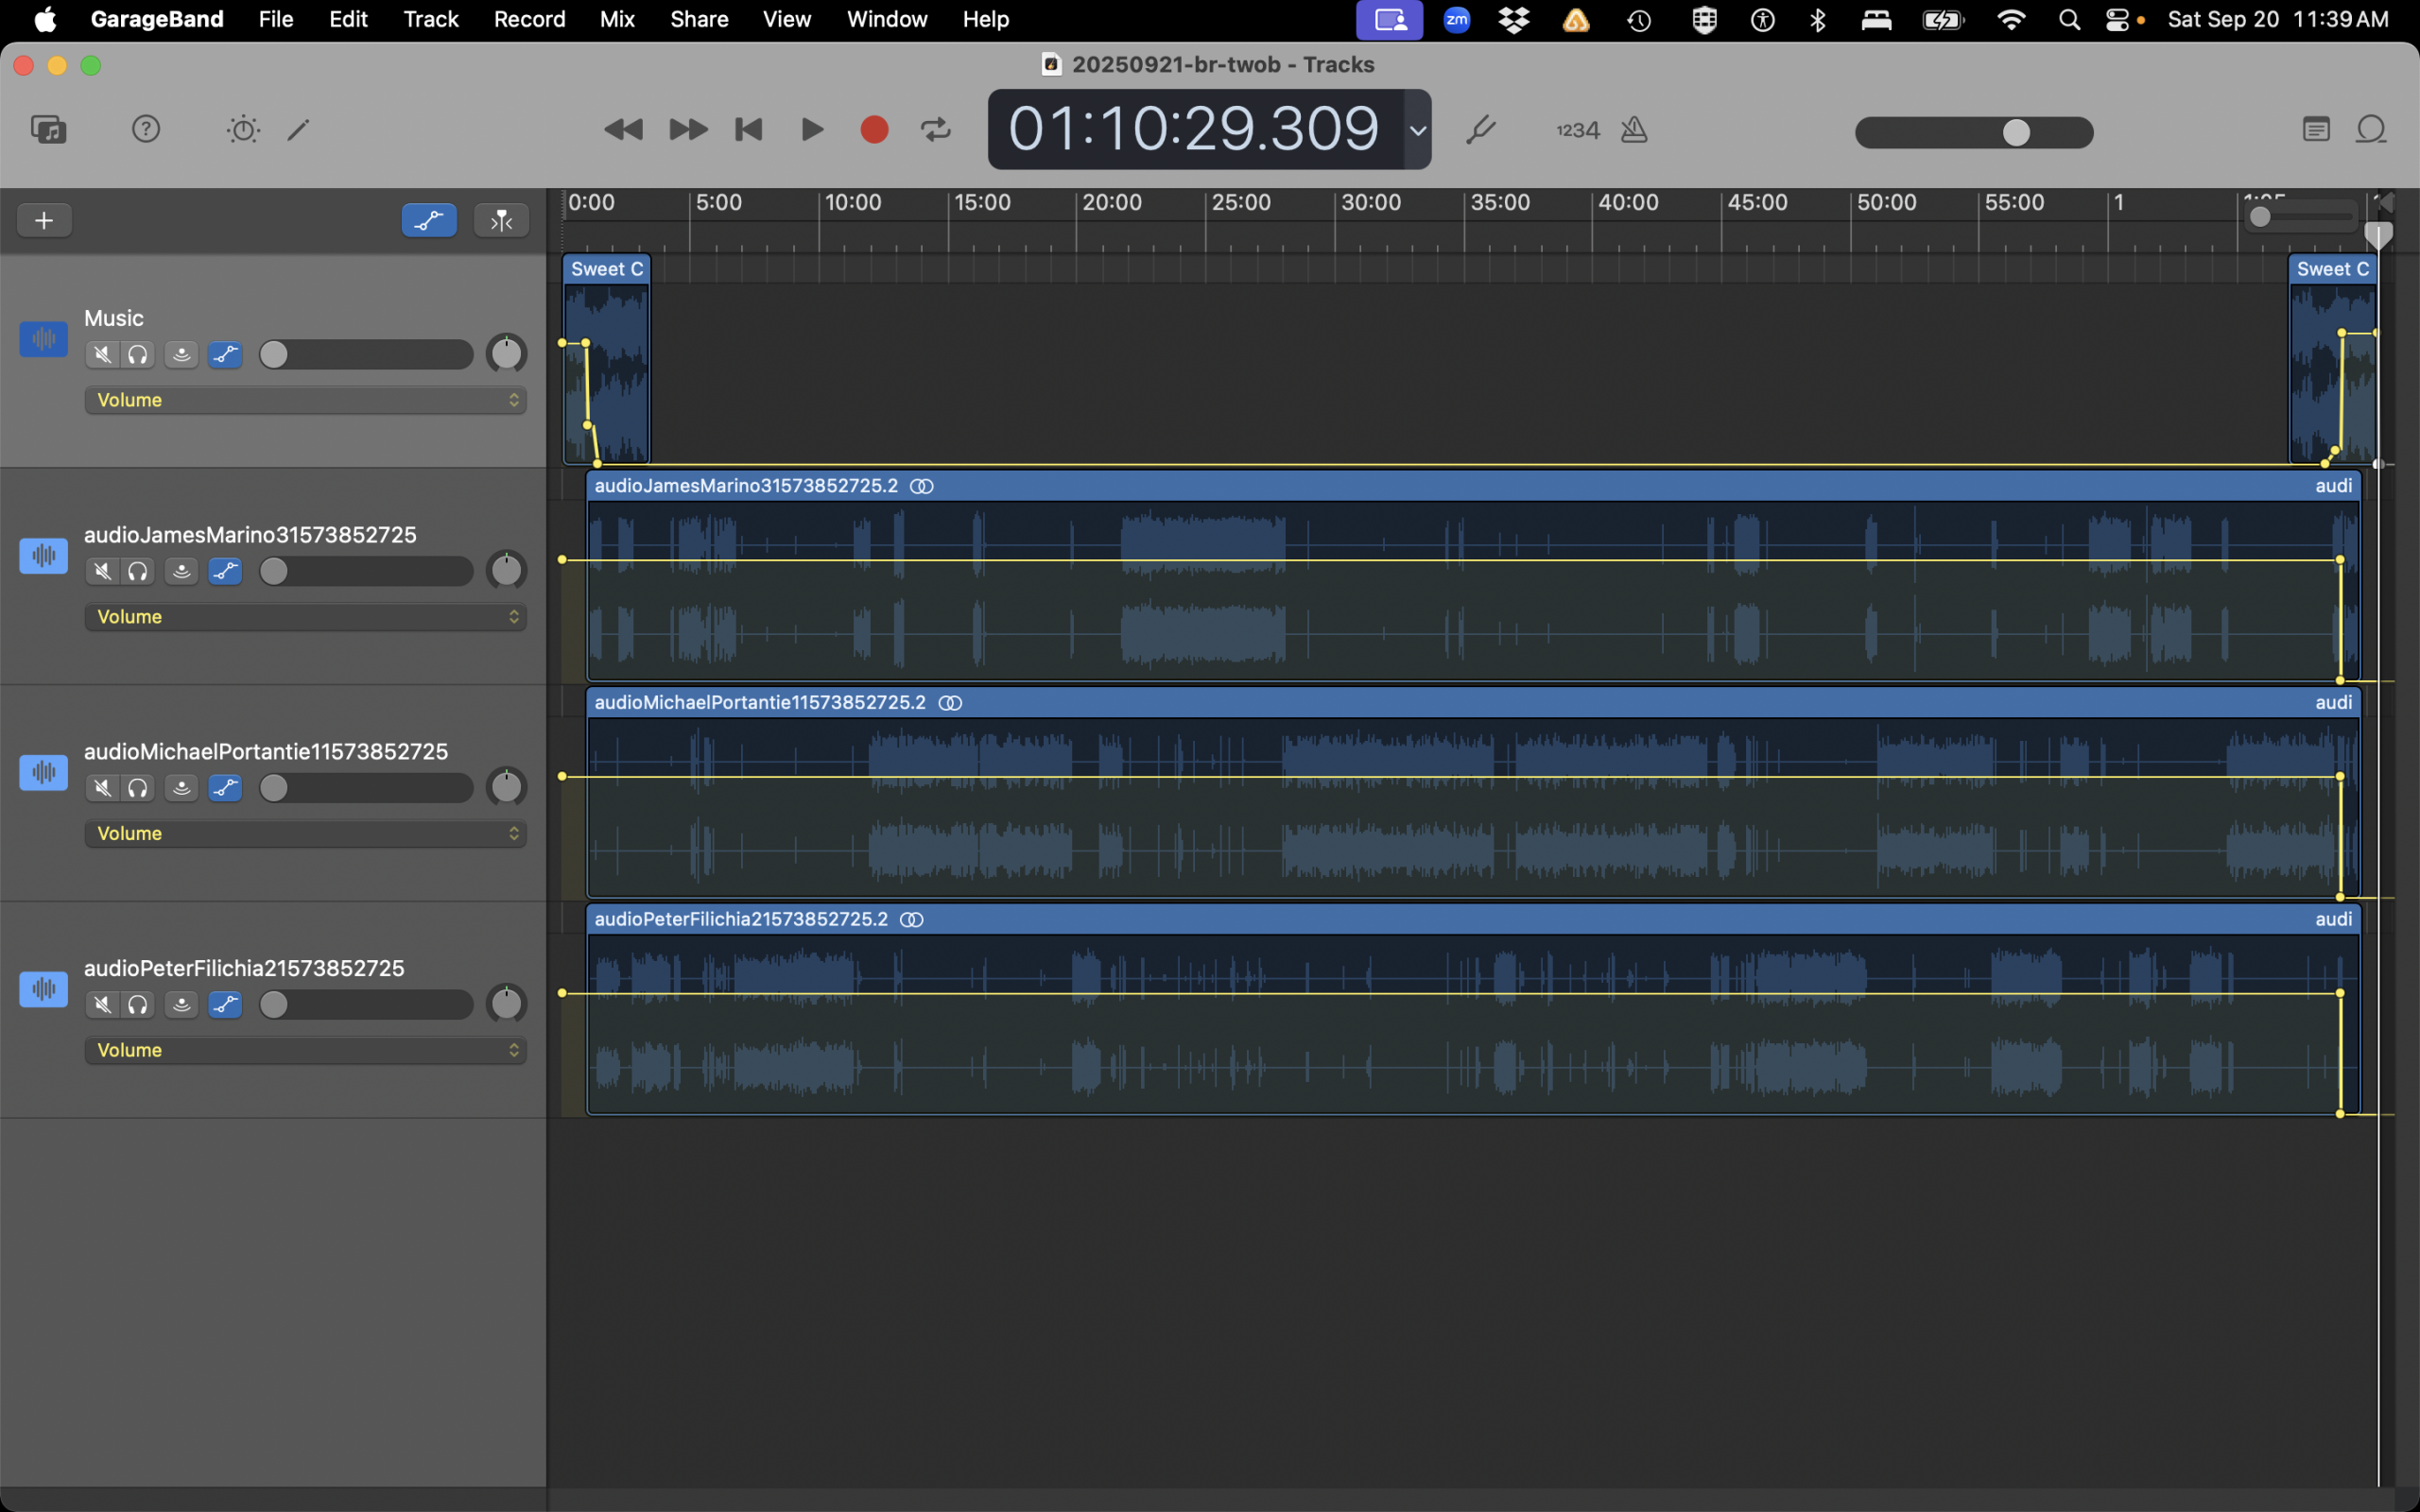Mute the audioPeterFilichia track
The height and width of the screenshot is (1512, 2420).
point(102,1005)
